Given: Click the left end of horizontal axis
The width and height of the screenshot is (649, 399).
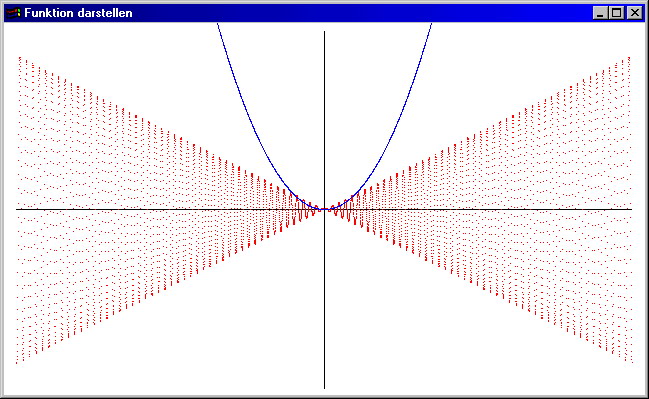Looking at the screenshot, I should tap(18, 209).
